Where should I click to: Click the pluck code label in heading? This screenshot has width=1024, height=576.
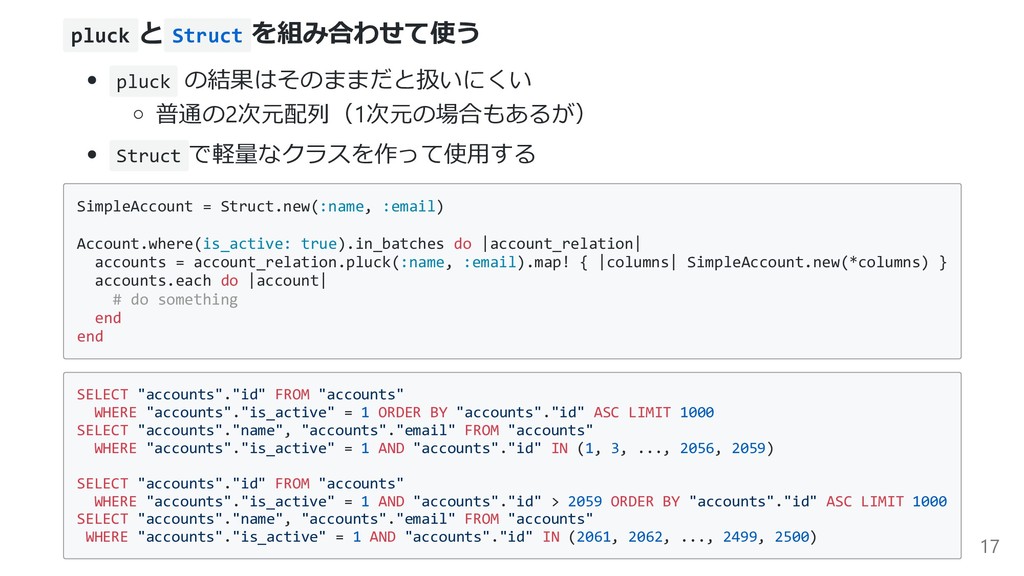click(100, 35)
